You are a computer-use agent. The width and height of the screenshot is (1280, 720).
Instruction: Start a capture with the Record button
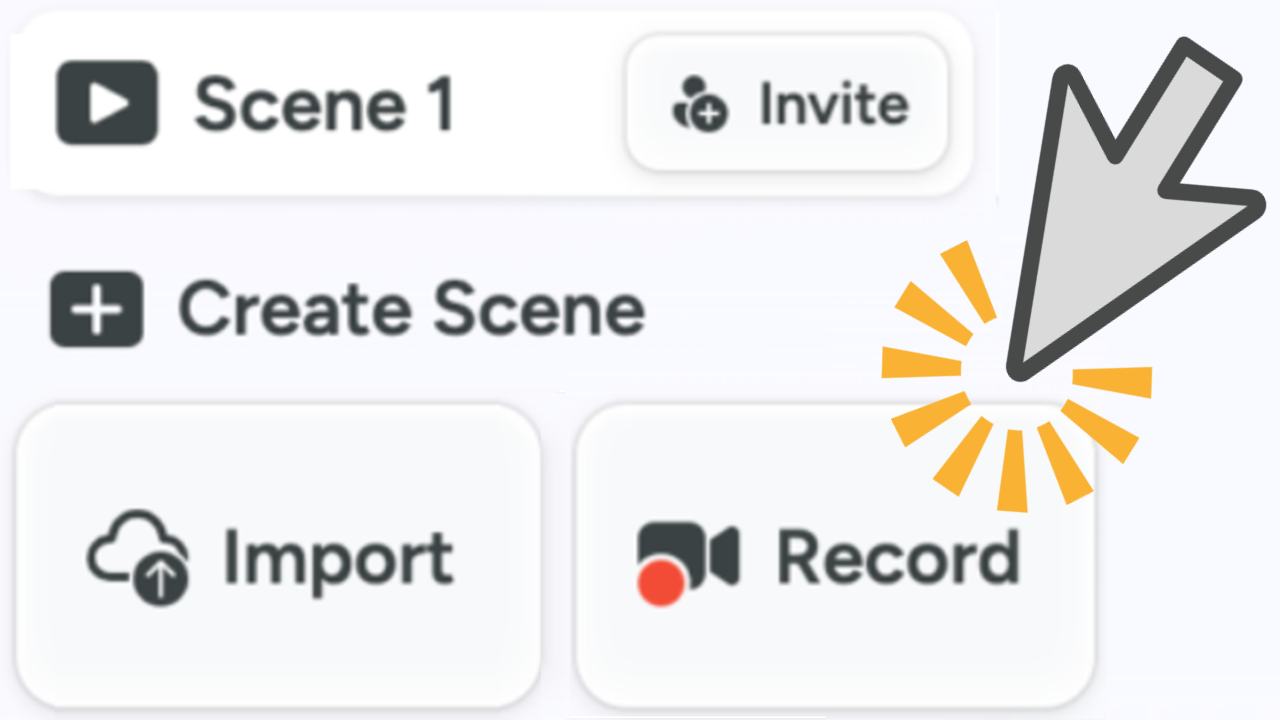click(835, 557)
